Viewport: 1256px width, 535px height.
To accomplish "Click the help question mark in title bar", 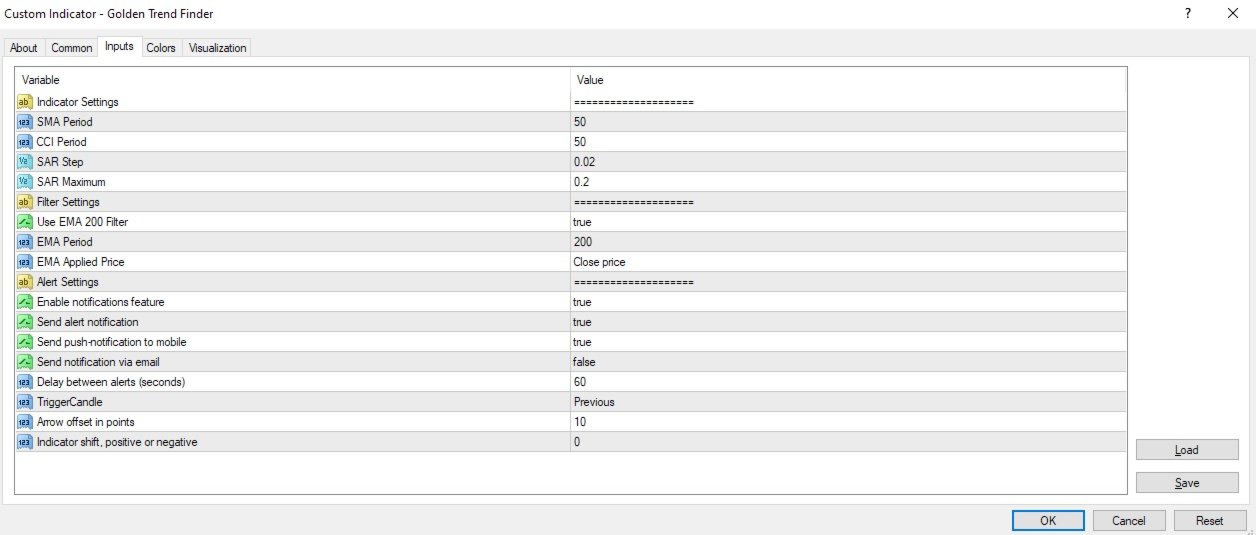I will pyautogui.click(x=1187, y=13).
